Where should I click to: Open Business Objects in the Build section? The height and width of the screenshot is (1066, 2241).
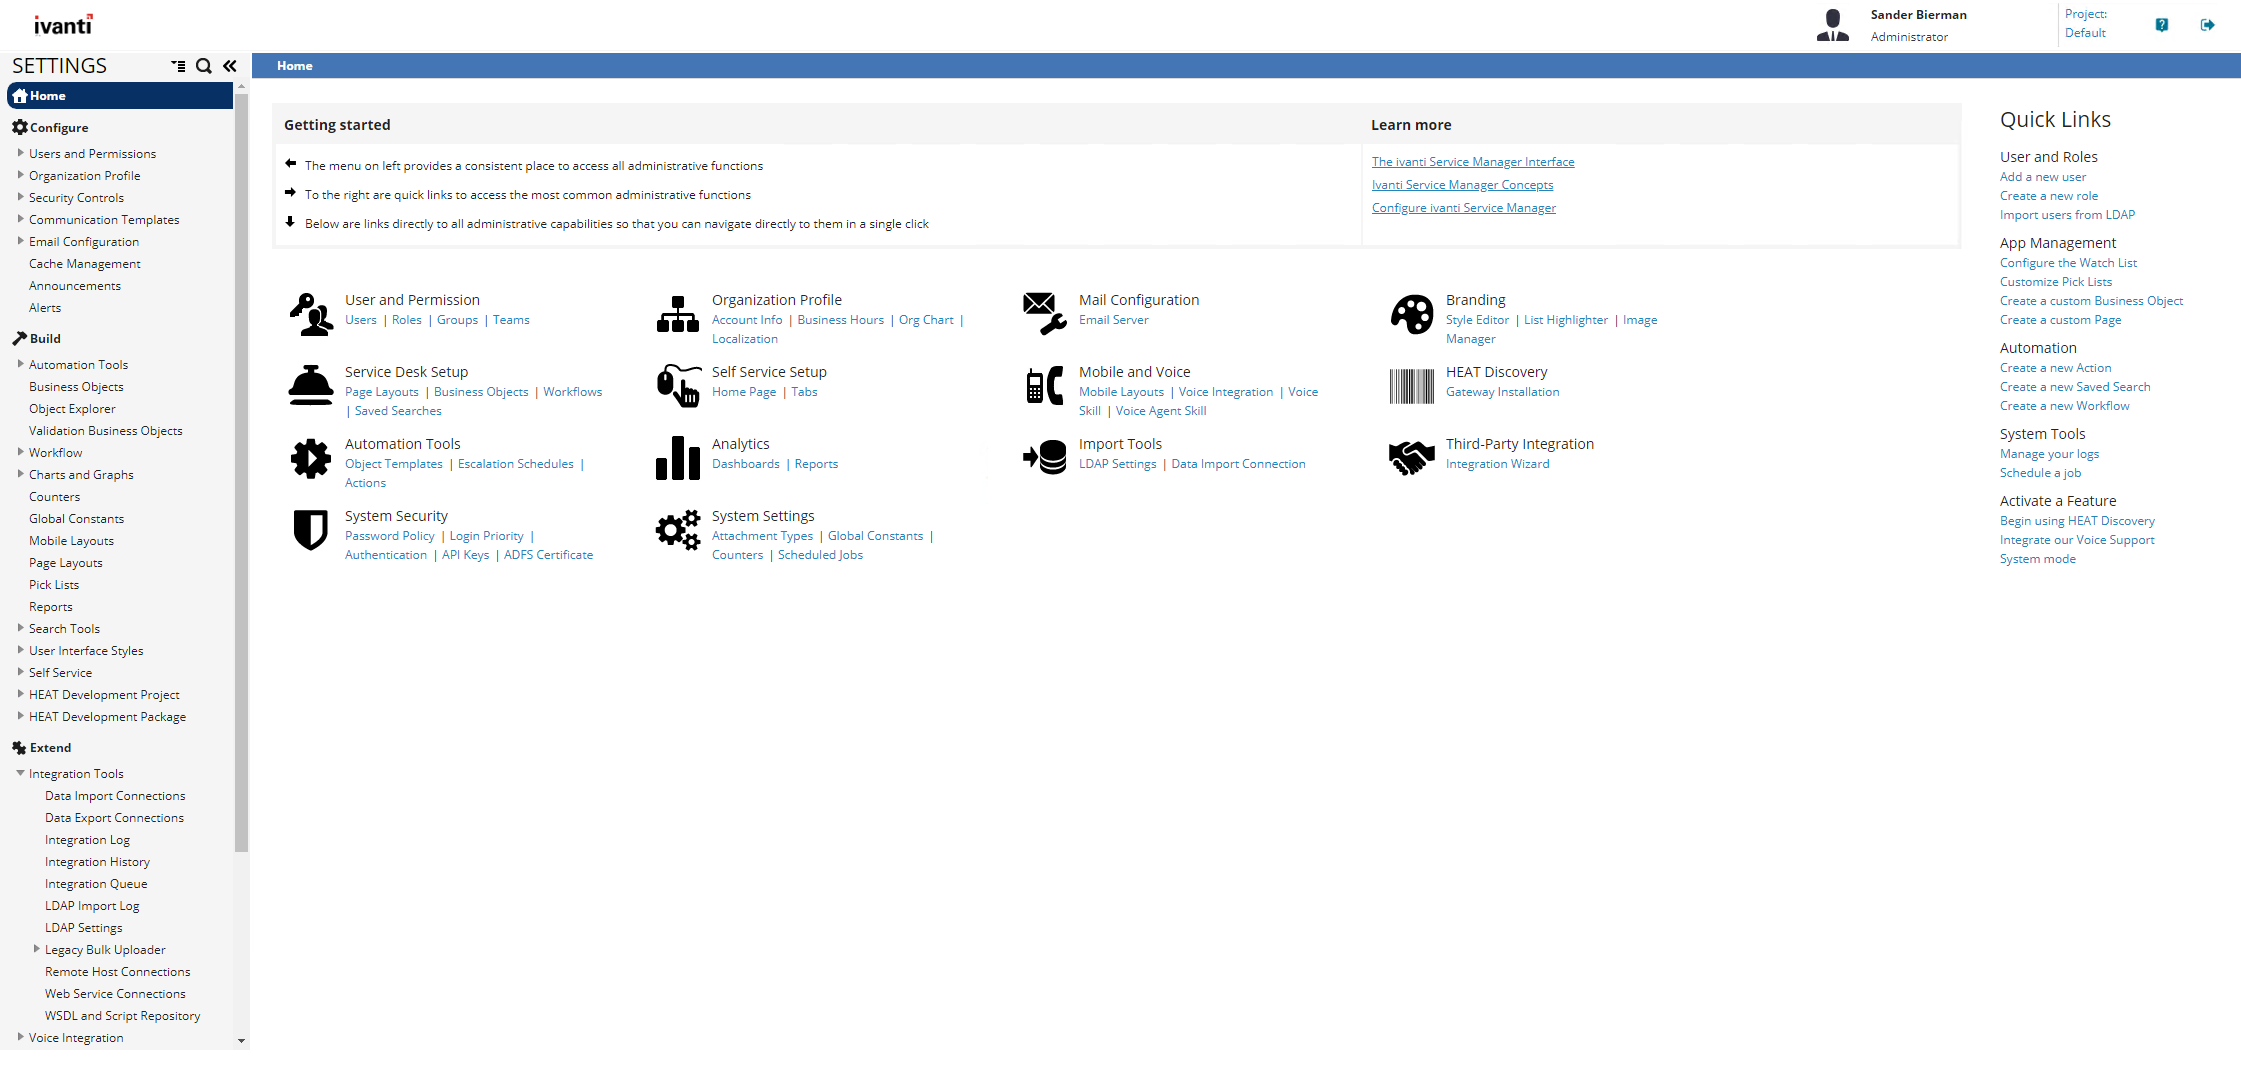(x=76, y=387)
